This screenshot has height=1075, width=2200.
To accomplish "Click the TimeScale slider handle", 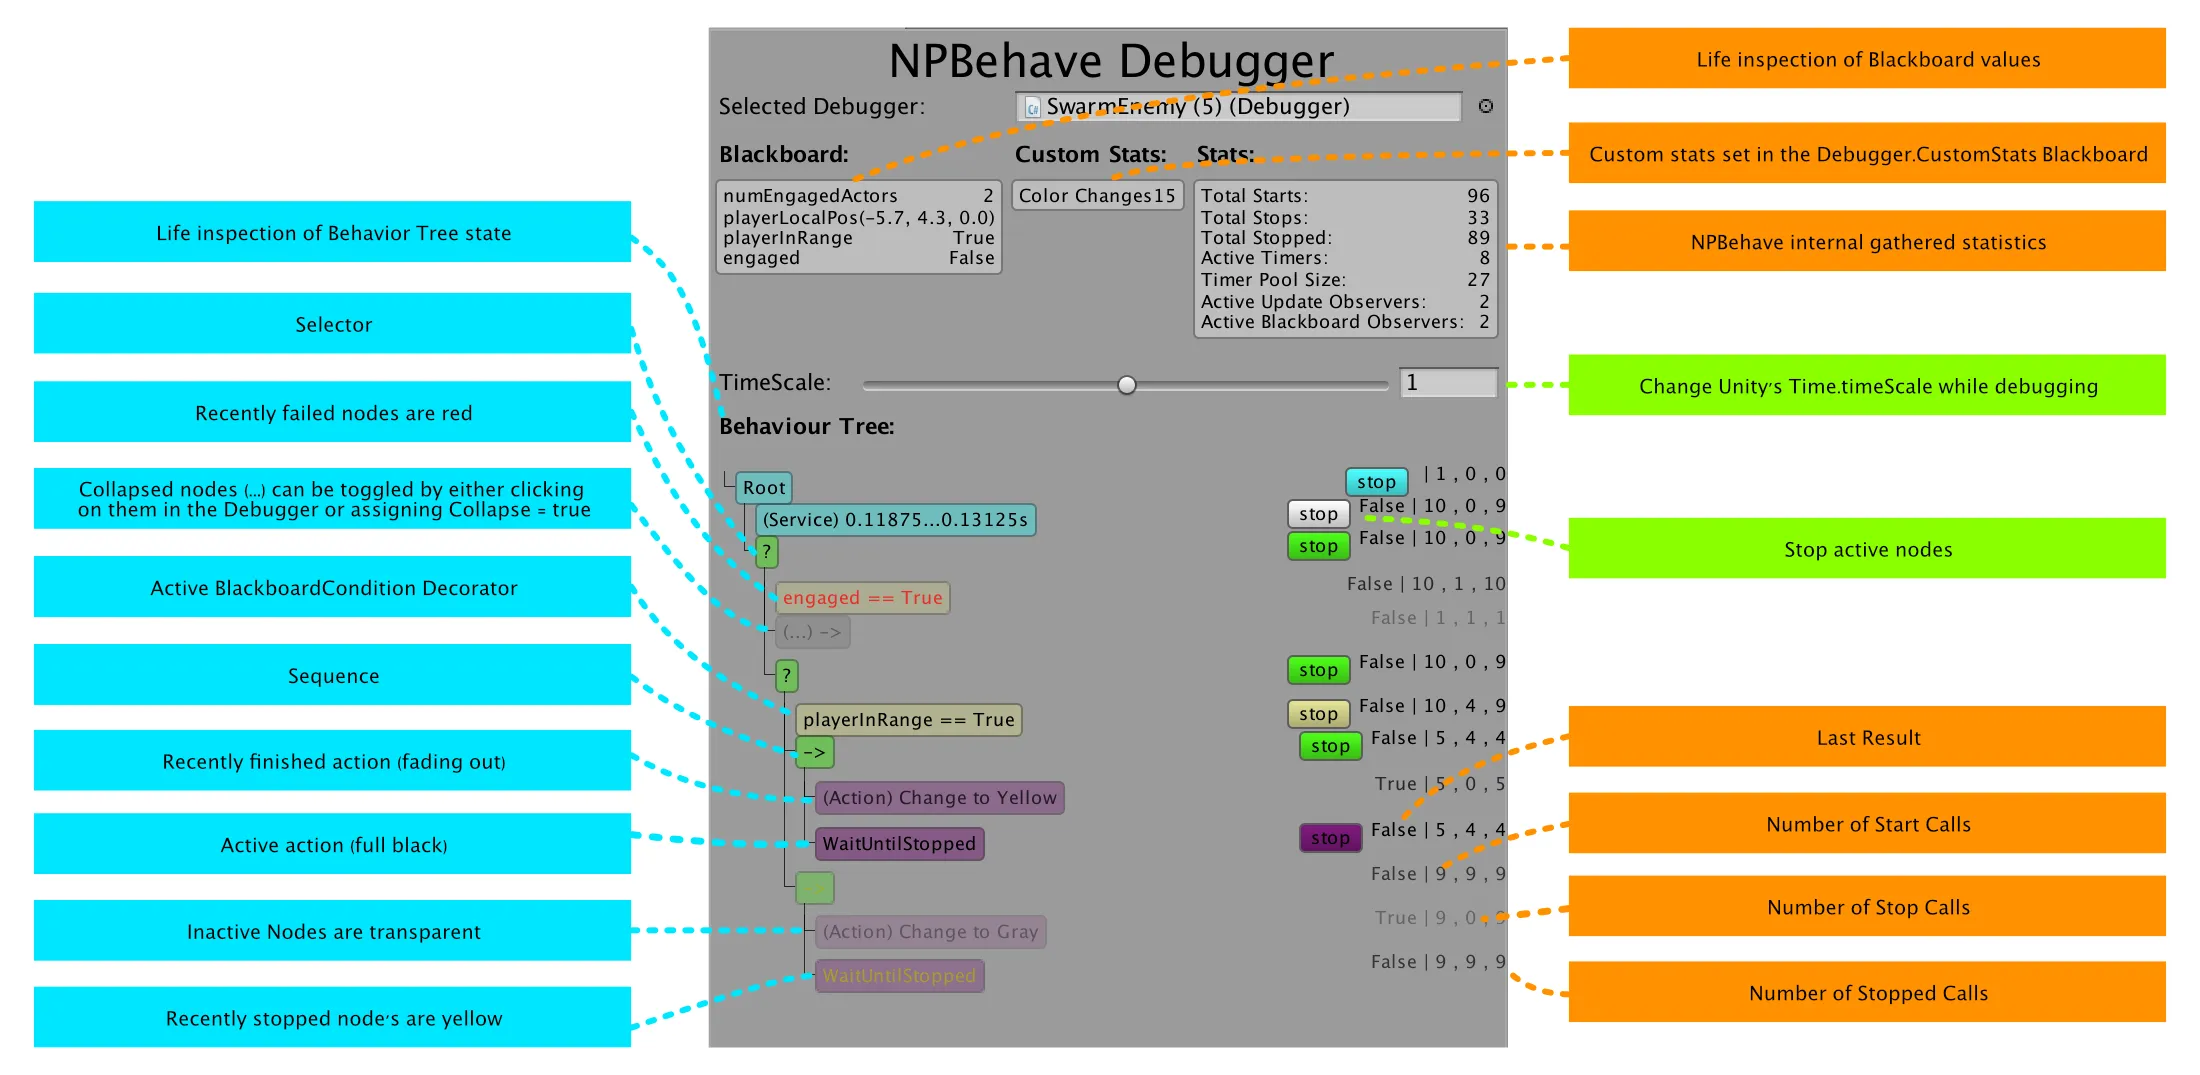I will coord(1127,384).
